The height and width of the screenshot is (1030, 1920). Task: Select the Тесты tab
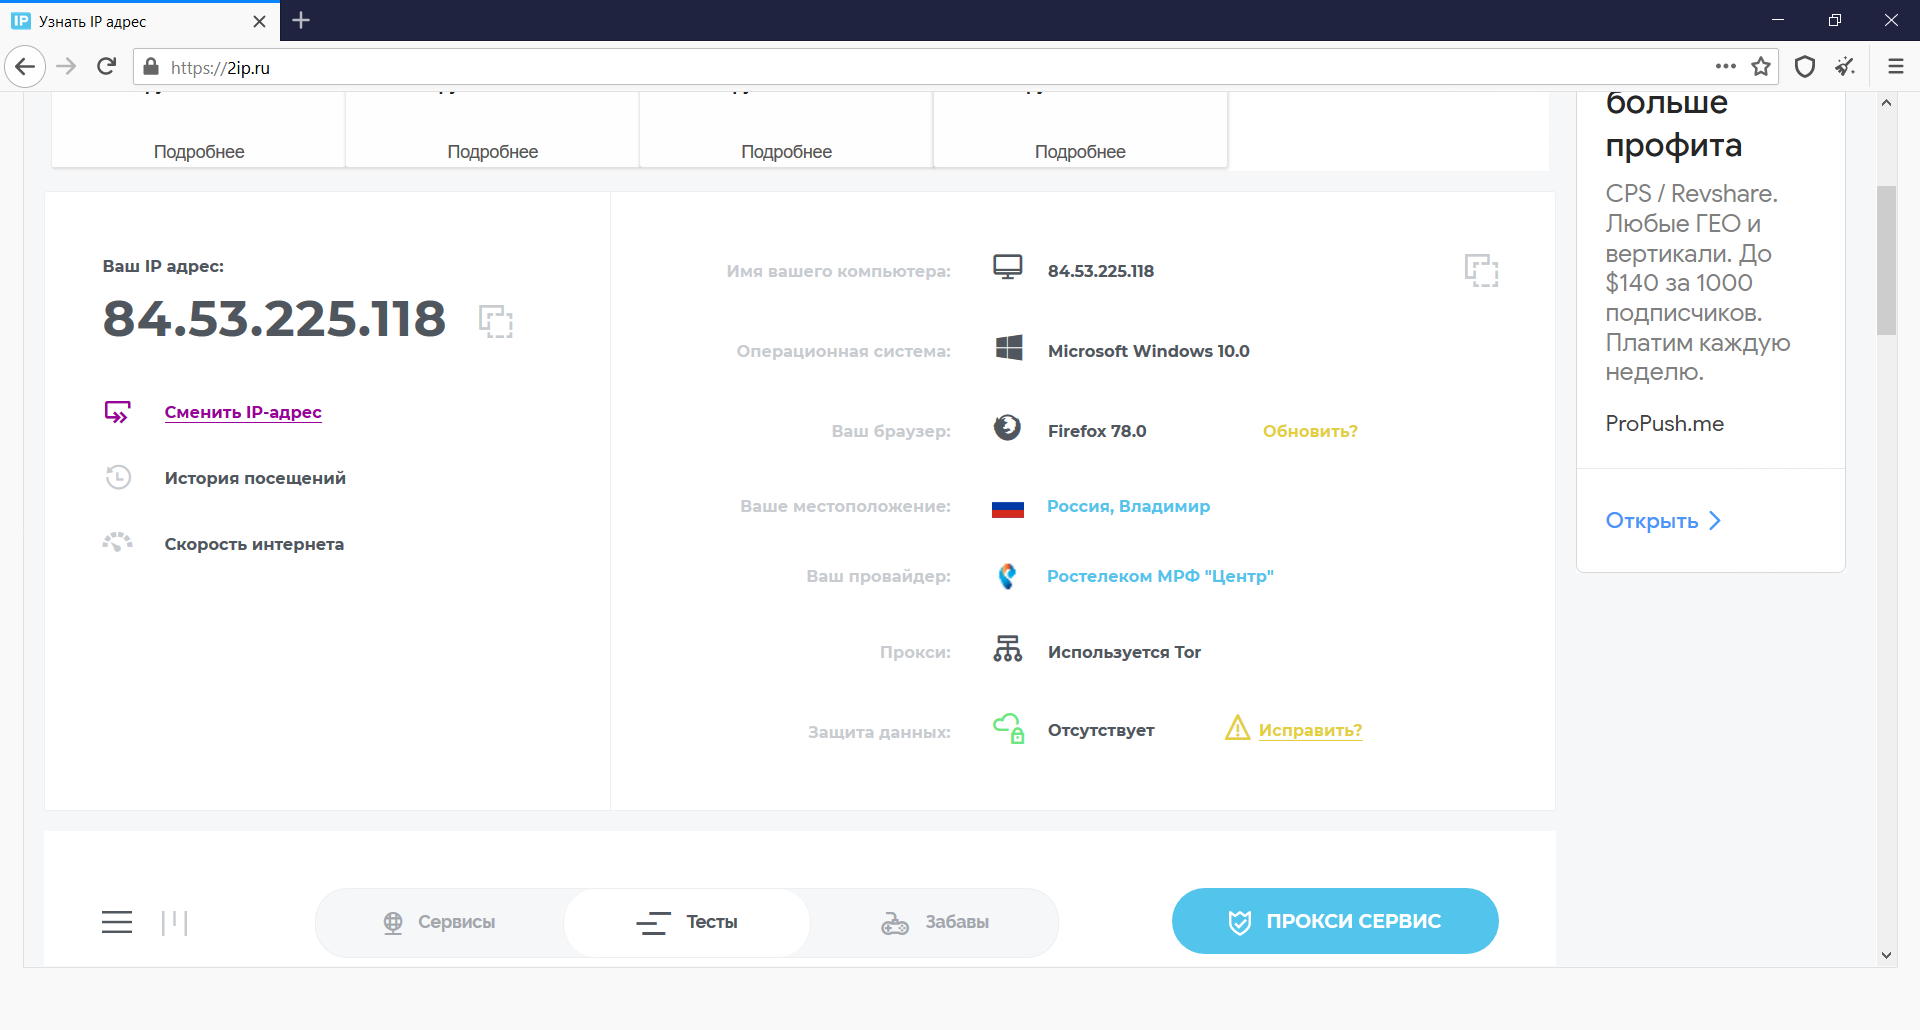pos(688,922)
